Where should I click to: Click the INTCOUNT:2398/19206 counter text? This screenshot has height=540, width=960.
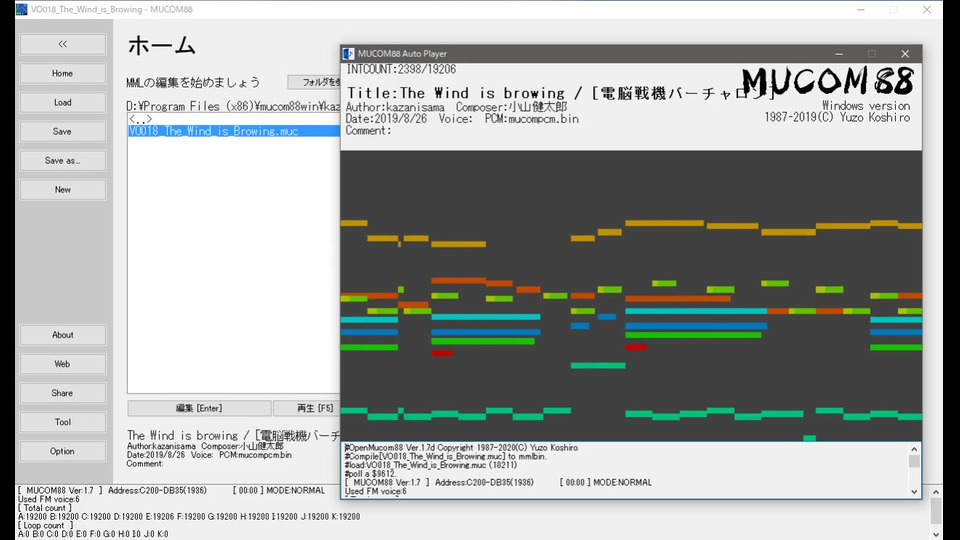pyautogui.click(x=401, y=69)
